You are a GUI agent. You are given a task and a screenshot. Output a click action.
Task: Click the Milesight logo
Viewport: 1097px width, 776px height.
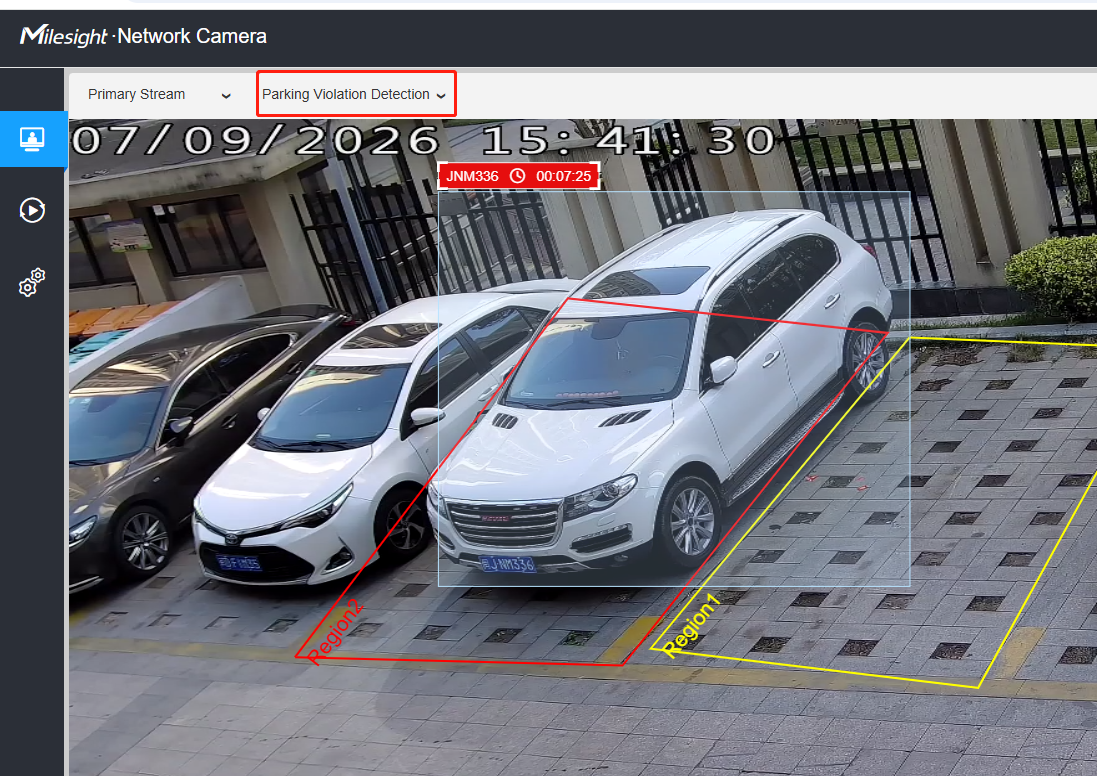tap(64, 35)
